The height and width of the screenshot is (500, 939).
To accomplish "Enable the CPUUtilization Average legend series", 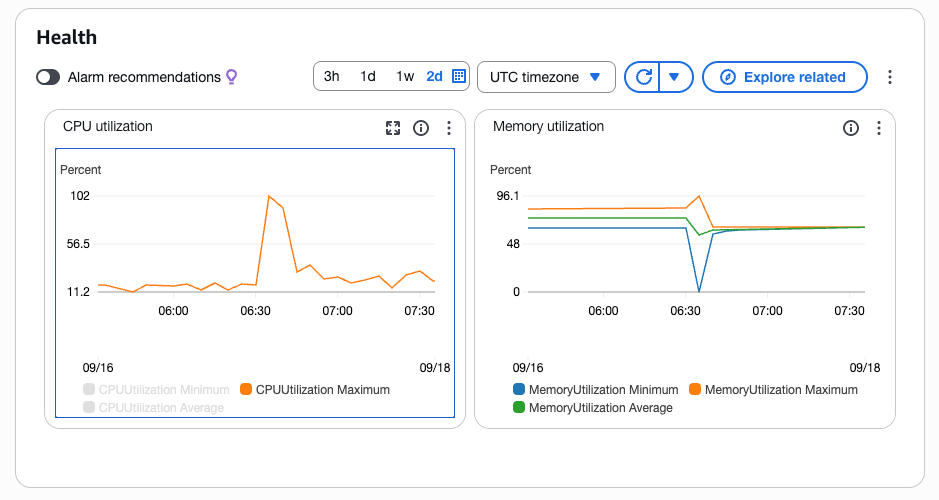I will [153, 408].
